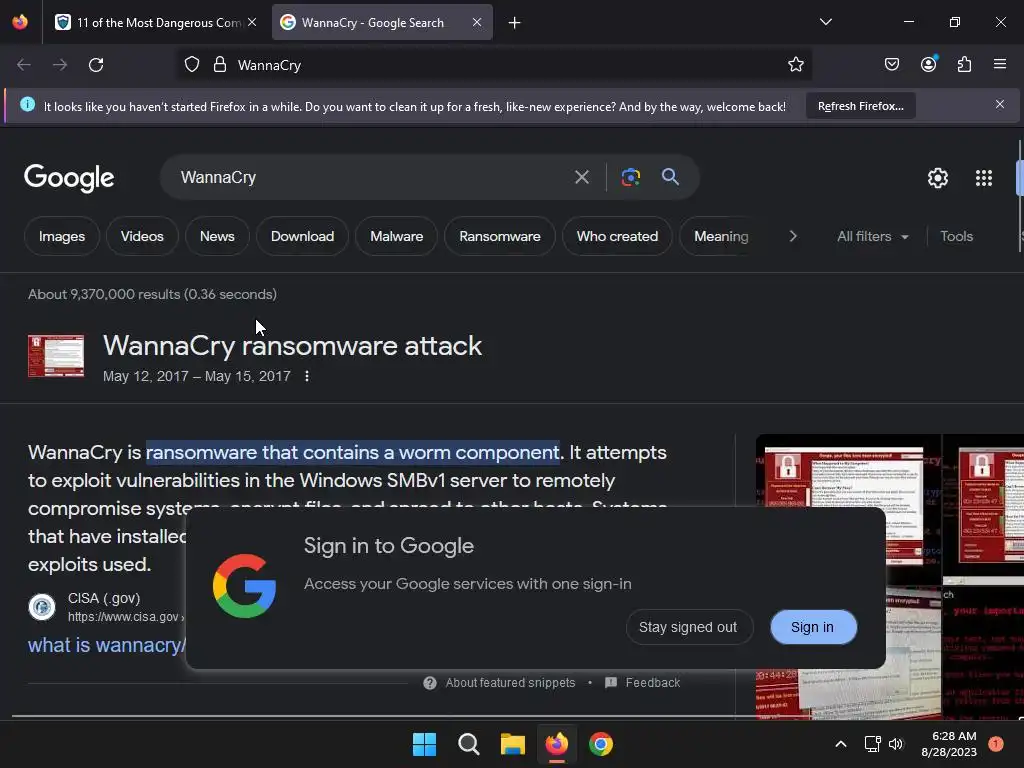Close the 11 of the Most Dangerous tab
This screenshot has height=768, width=1024.
[x=252, y=22]
